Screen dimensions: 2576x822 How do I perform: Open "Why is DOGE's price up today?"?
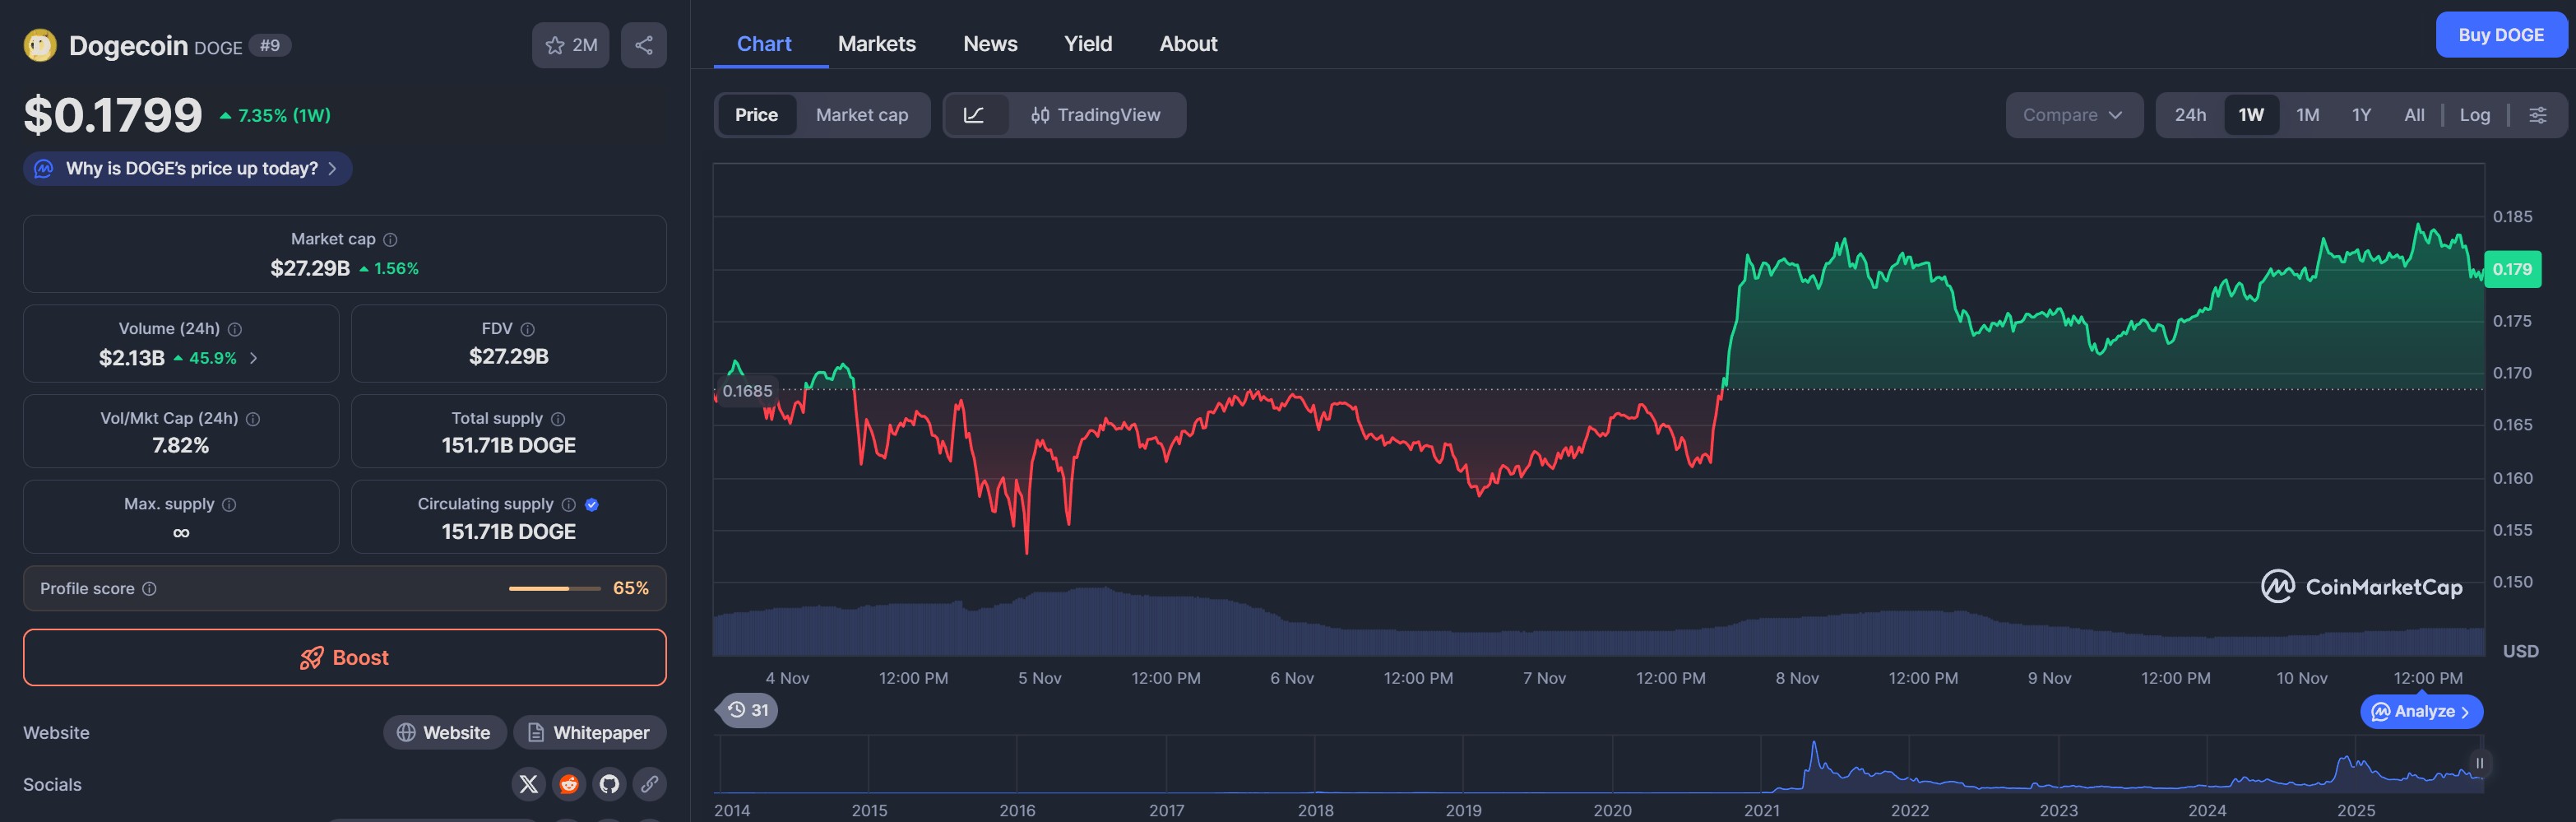coord(188,169)
